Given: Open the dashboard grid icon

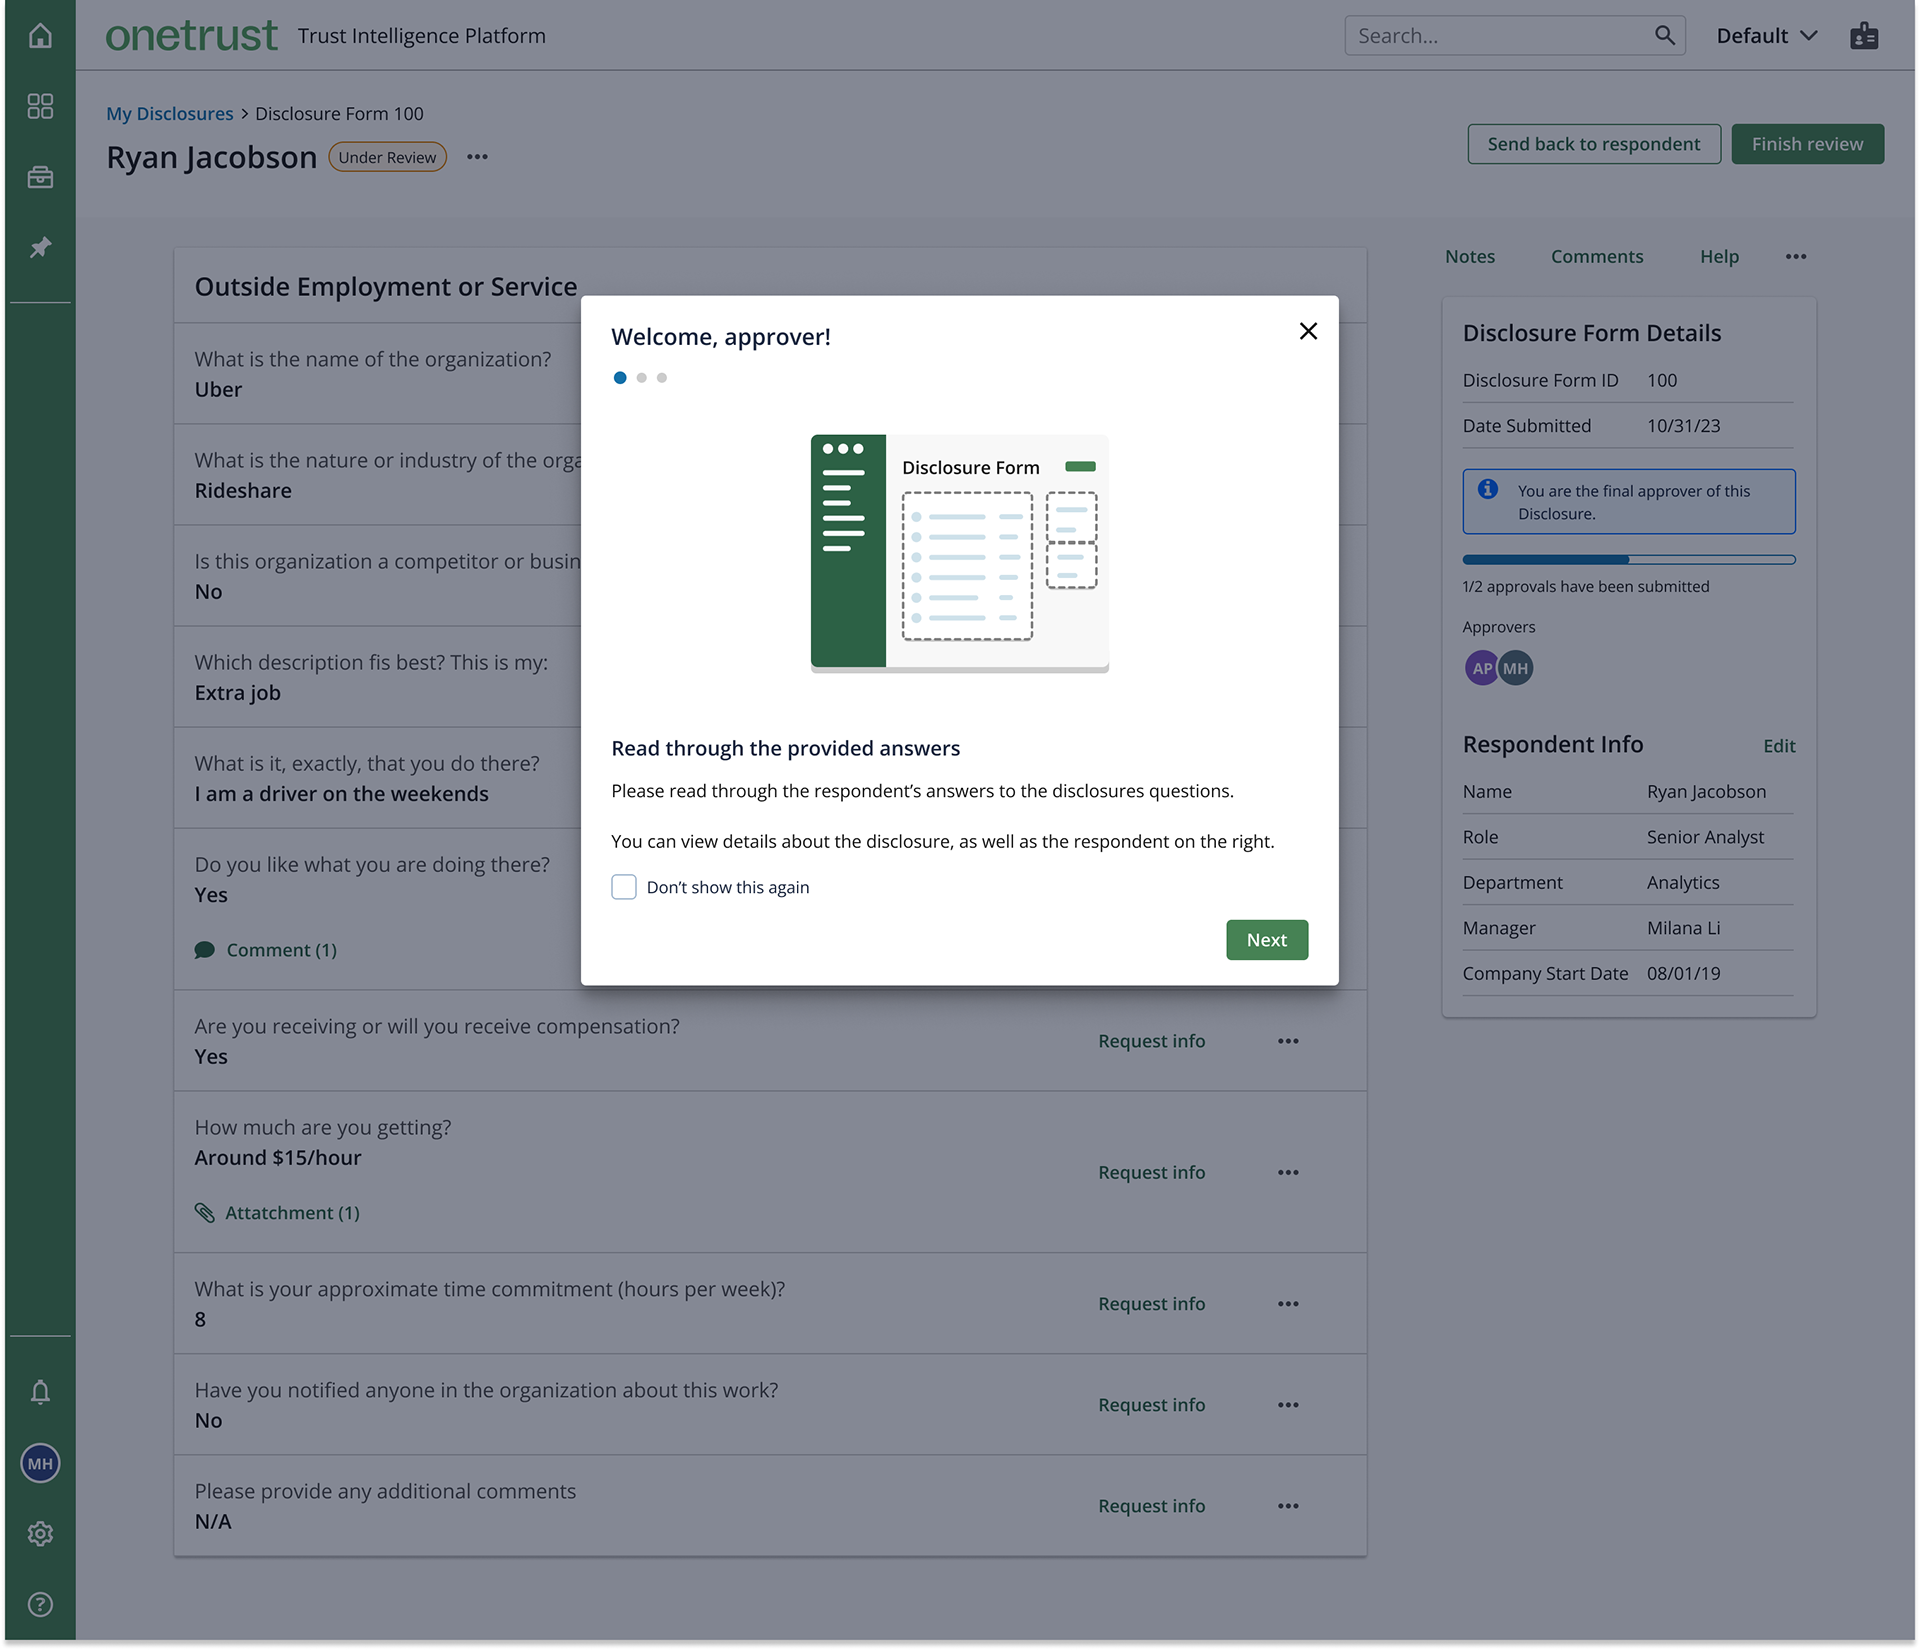Looking at the screenshot, I should click(40, 106).
